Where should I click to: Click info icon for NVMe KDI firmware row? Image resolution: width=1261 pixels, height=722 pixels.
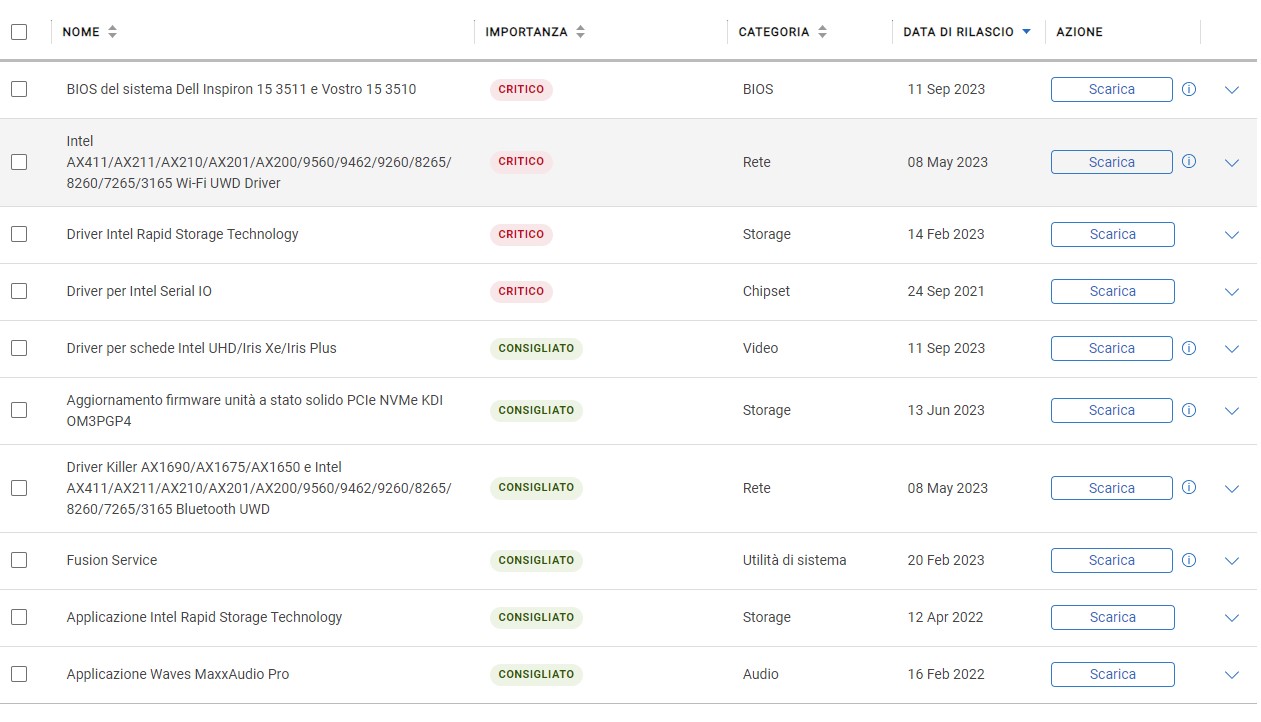click(1189, 410)
